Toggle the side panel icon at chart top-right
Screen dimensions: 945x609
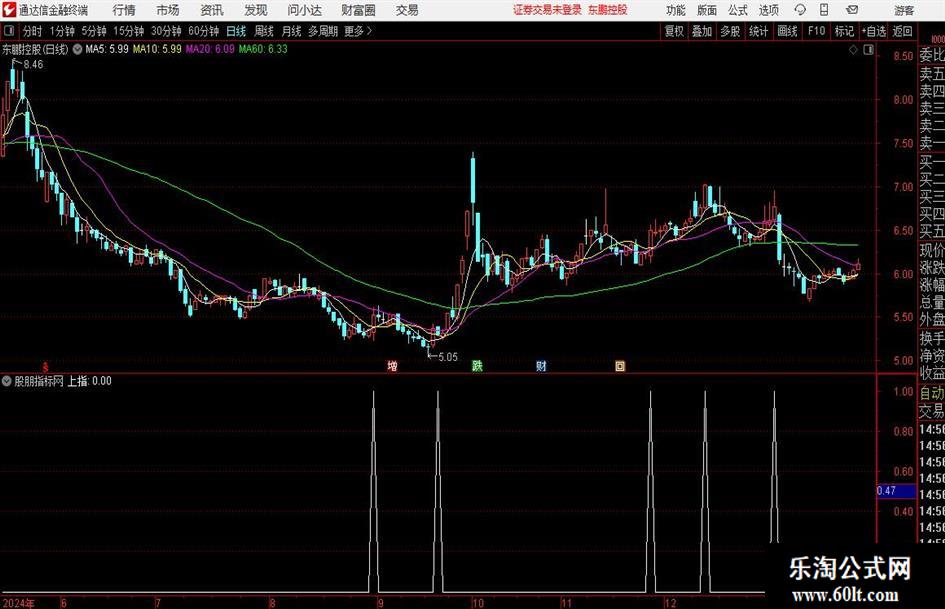[868, 50]
